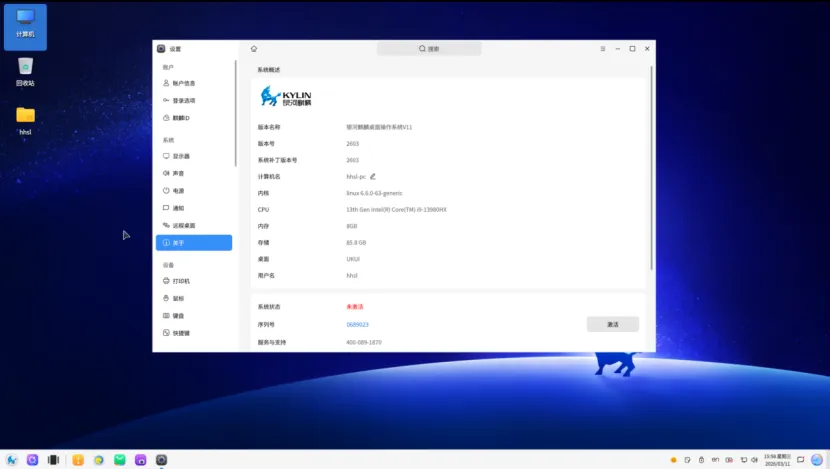831x470 pixels.
Task: Select the 麒麟ID sidebar entry
Action: 194,118
